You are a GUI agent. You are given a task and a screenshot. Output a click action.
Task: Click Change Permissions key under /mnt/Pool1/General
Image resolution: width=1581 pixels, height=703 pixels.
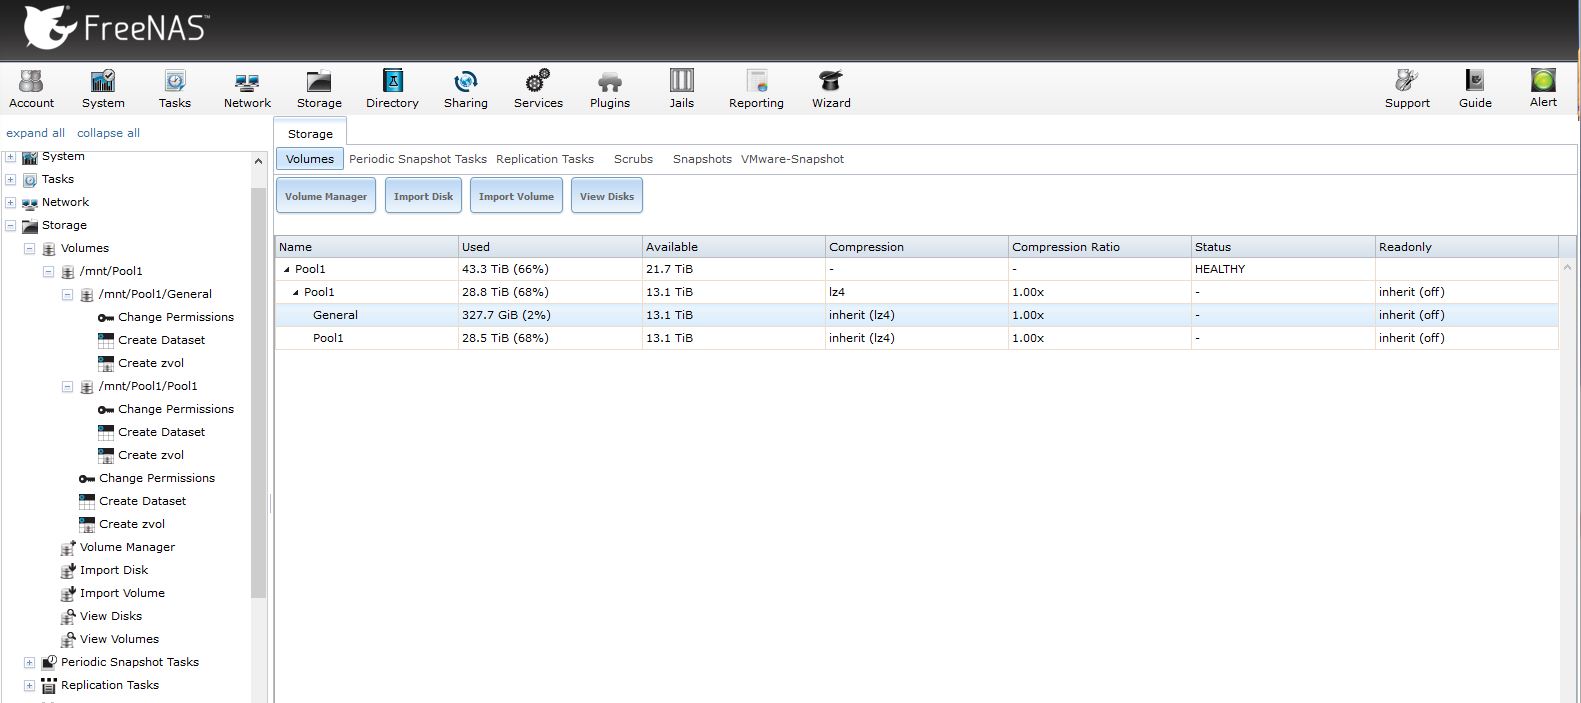pos(166,317)
